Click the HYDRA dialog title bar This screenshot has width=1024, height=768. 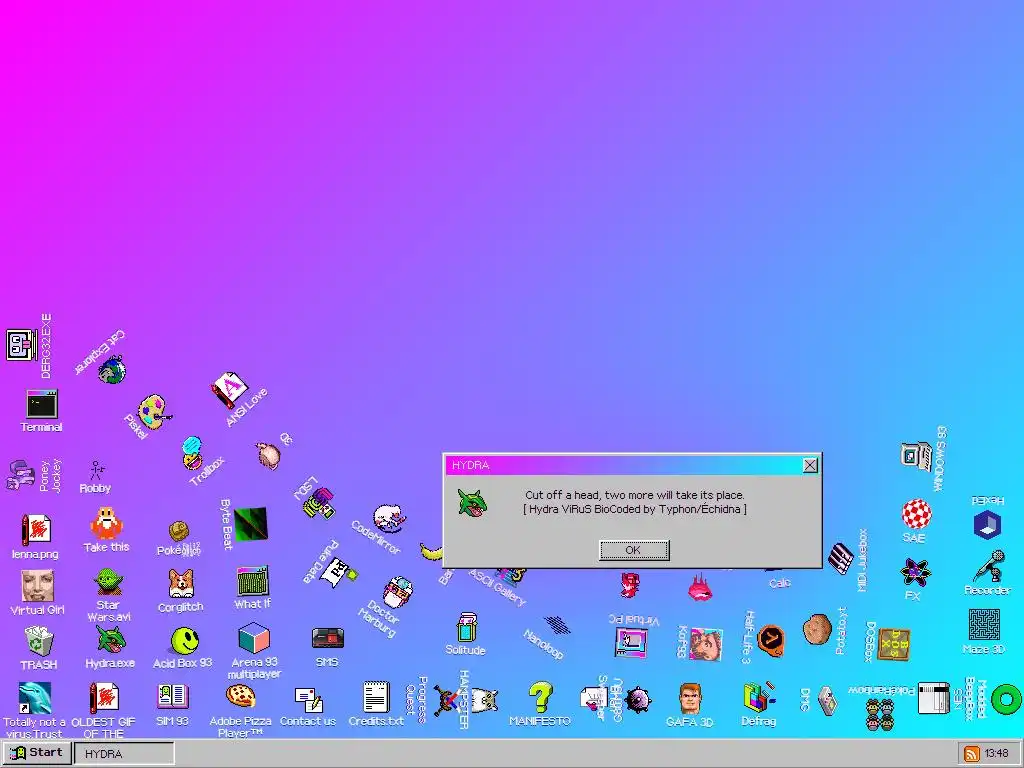(x=632, y=465)
